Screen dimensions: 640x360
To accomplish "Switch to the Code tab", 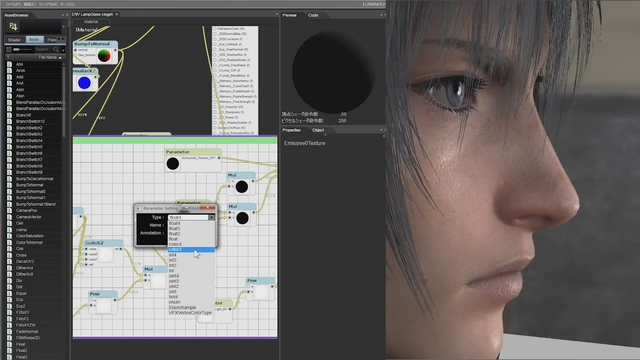I will tap(313, 15).
